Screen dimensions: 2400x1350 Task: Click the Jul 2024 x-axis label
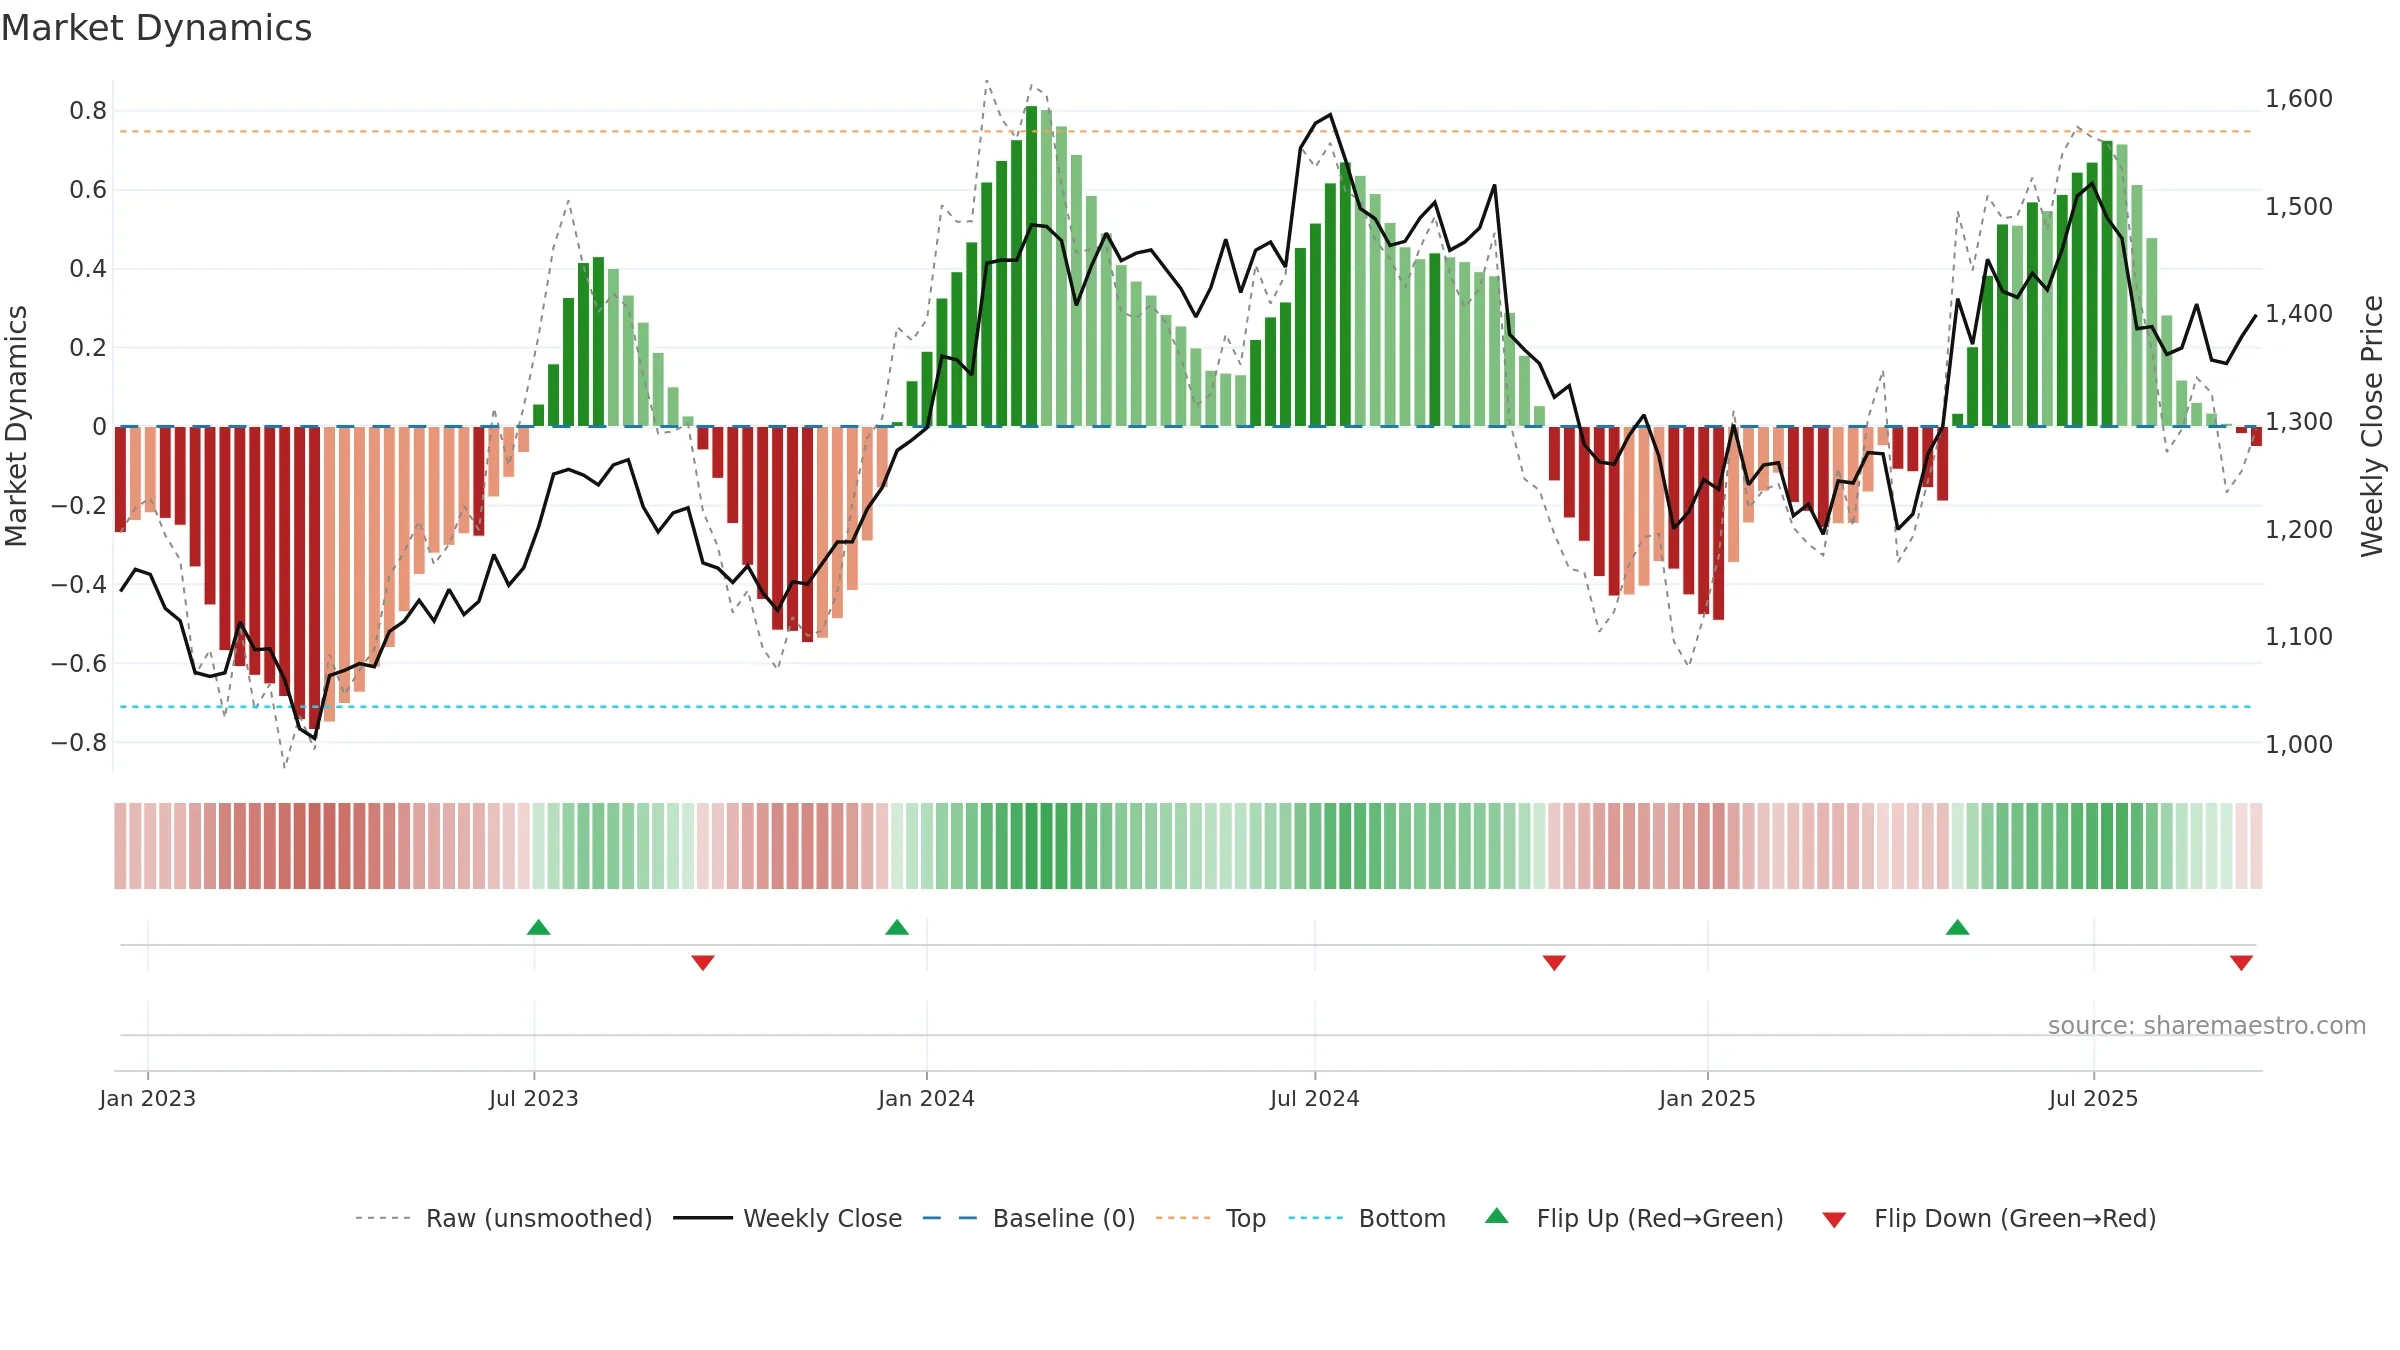(1315, 1098)
